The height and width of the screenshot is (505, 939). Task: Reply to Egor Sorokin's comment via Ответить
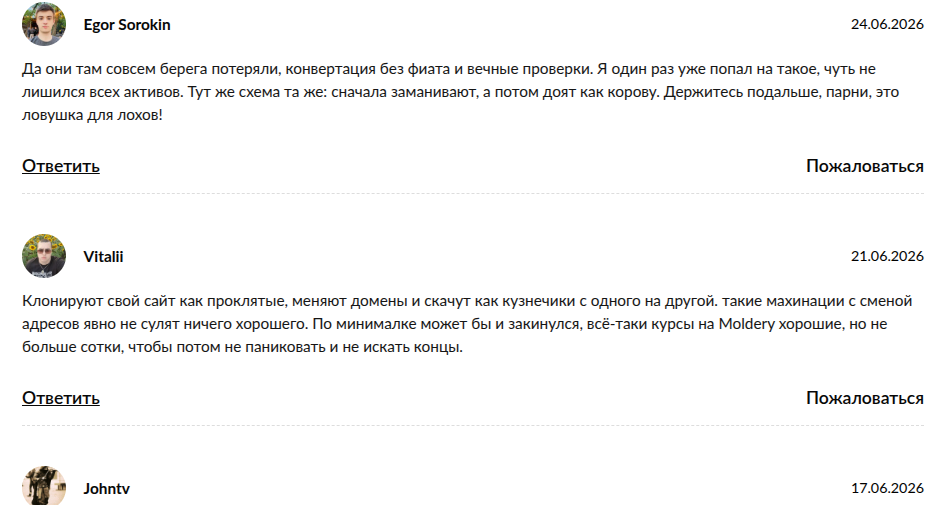61,166
